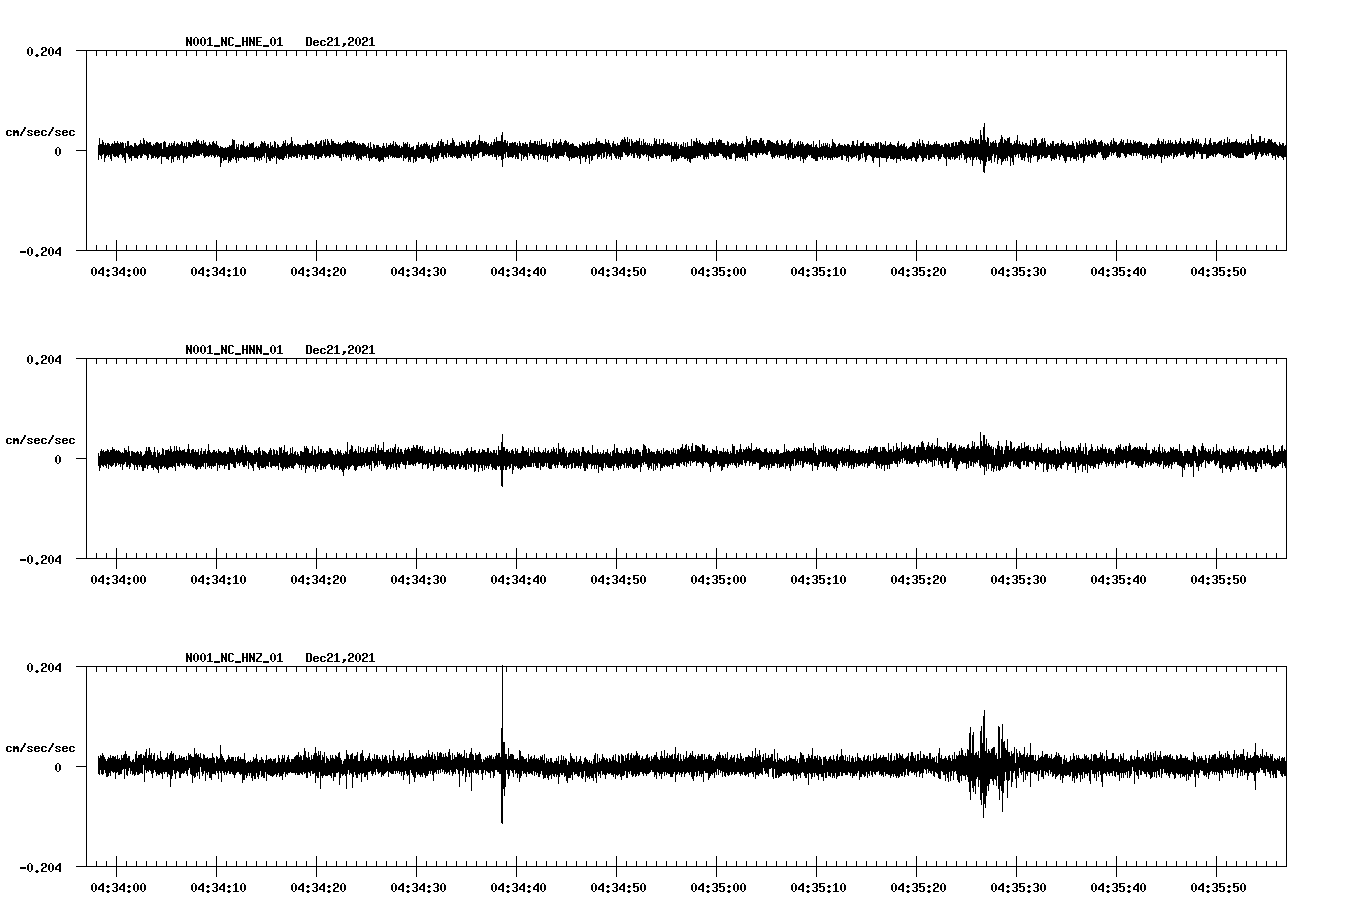Click 04:34:50 time label under HNE plot

point(618,271)
